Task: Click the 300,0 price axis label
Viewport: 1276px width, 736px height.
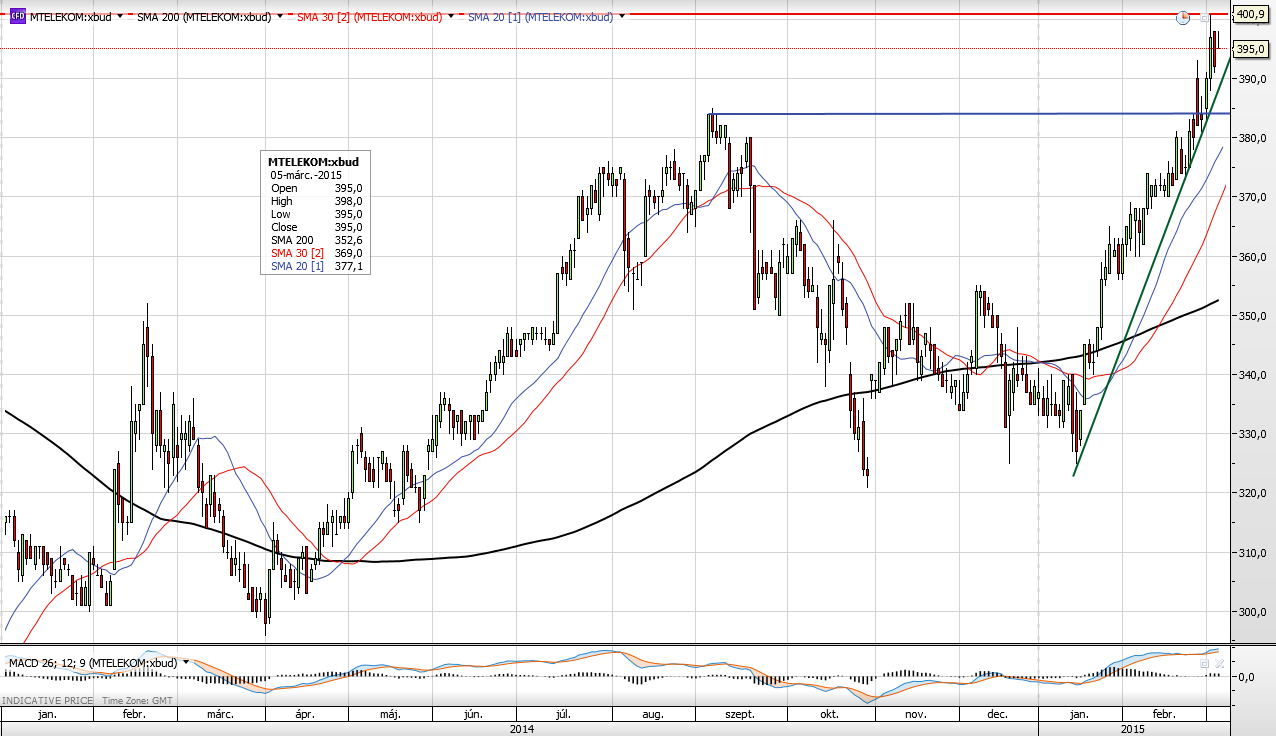Action: point(1252,612)
